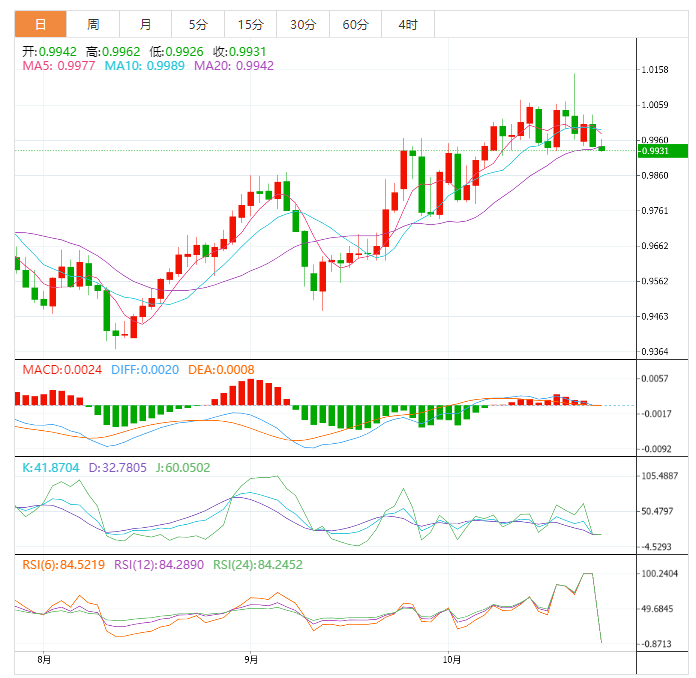696x678 pixels.
Task: Click the 1.0059 price axis label
Action: point(655,105)
